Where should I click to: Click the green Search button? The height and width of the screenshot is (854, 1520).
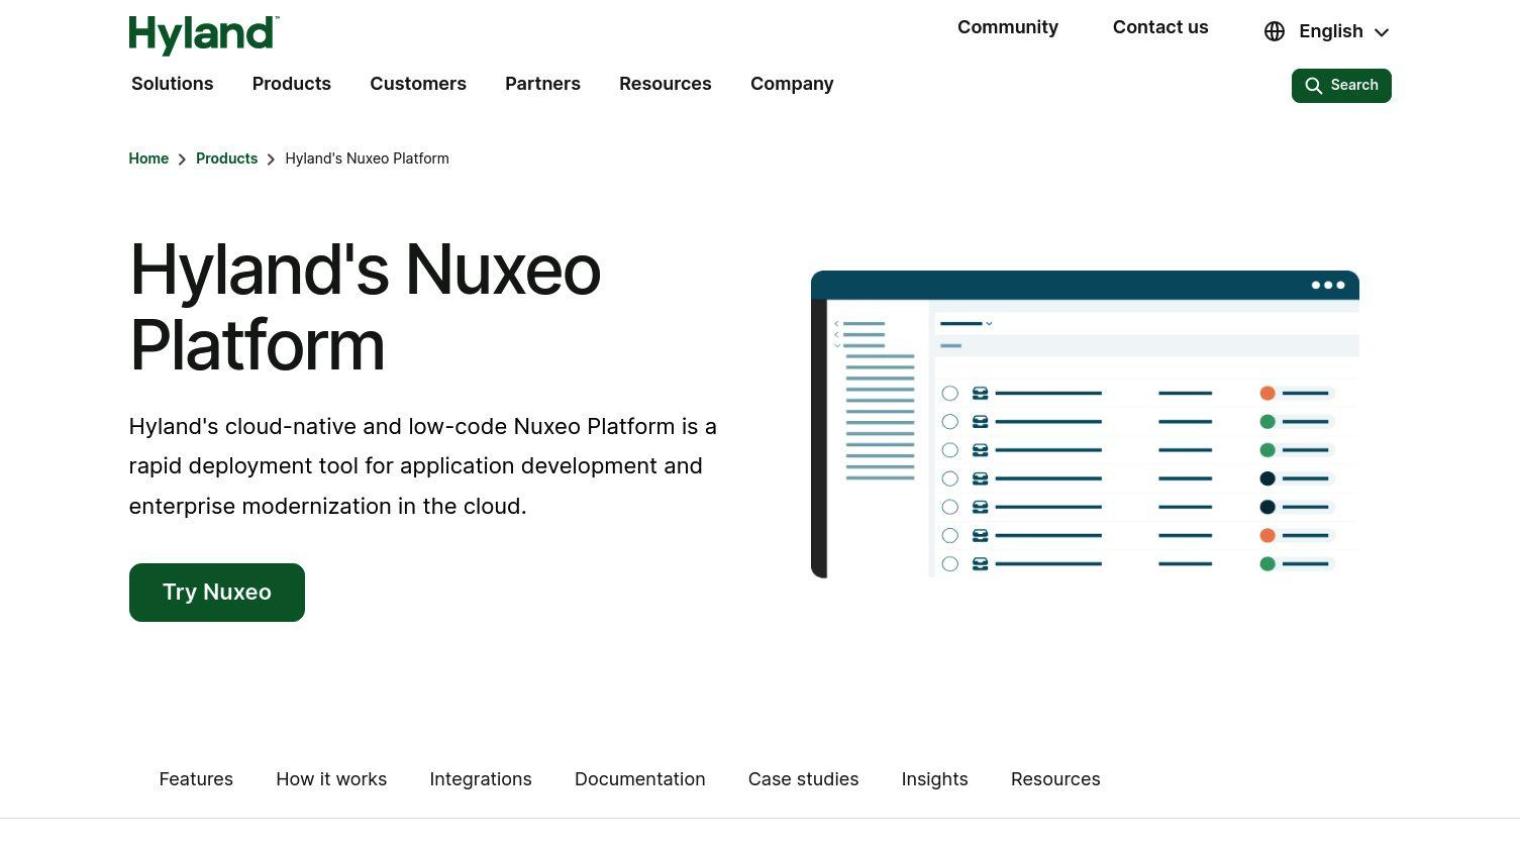pos(1341,86)
